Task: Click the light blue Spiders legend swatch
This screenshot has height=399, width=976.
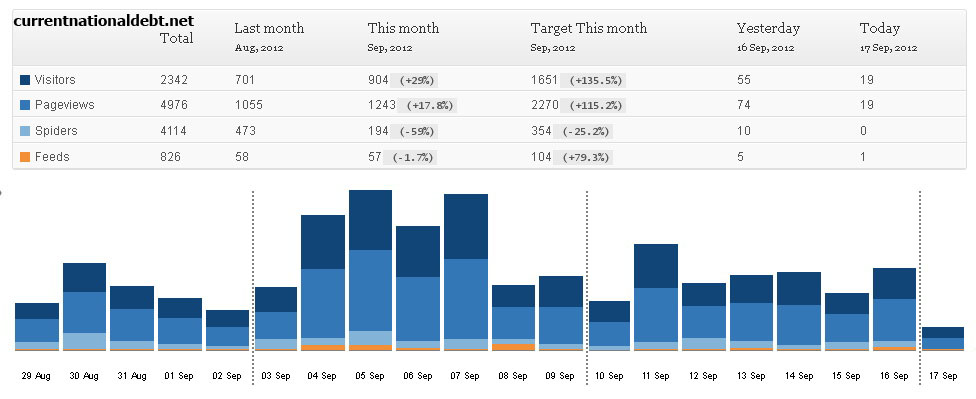Action: [x=25, y=131]
